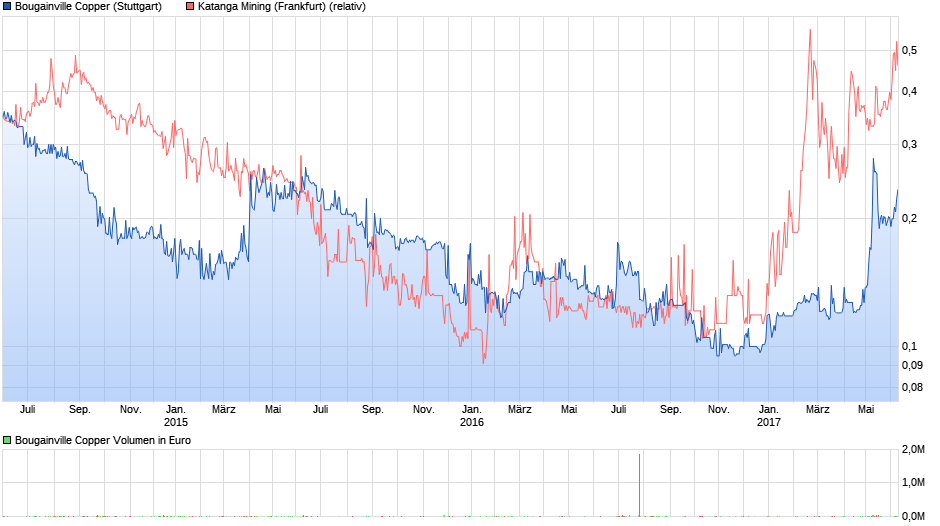
Task: Click the 0,5 price axis label
Action: (x=909, y=50)
